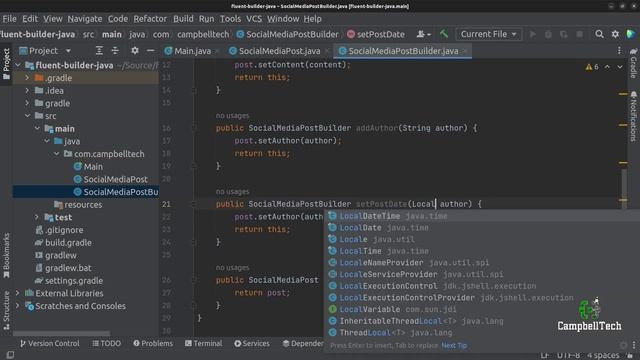Open the Build menu
The image size is (640, 360).
183,19
